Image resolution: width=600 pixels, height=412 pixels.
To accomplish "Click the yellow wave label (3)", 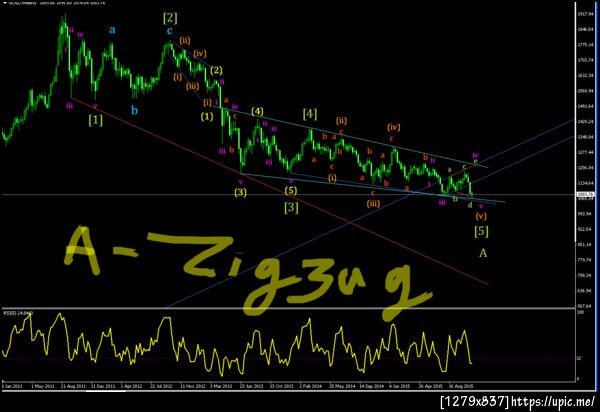I will (x=240, y=192).
